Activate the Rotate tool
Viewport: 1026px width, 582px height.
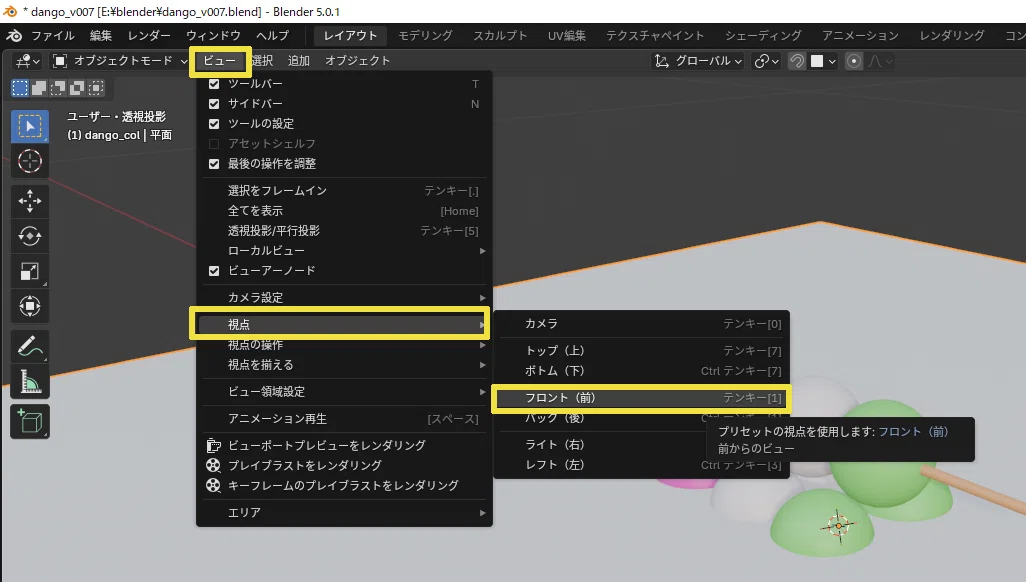pyautogui.click(x=29, y=236)
